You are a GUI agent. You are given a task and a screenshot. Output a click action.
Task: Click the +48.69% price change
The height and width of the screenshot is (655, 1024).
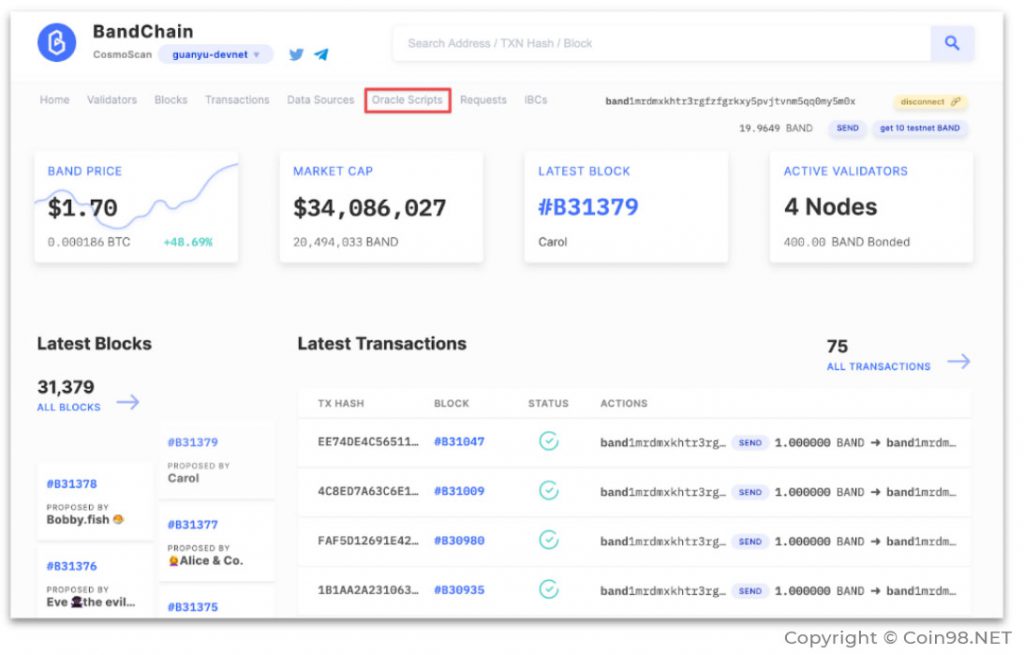click(188, 242)
